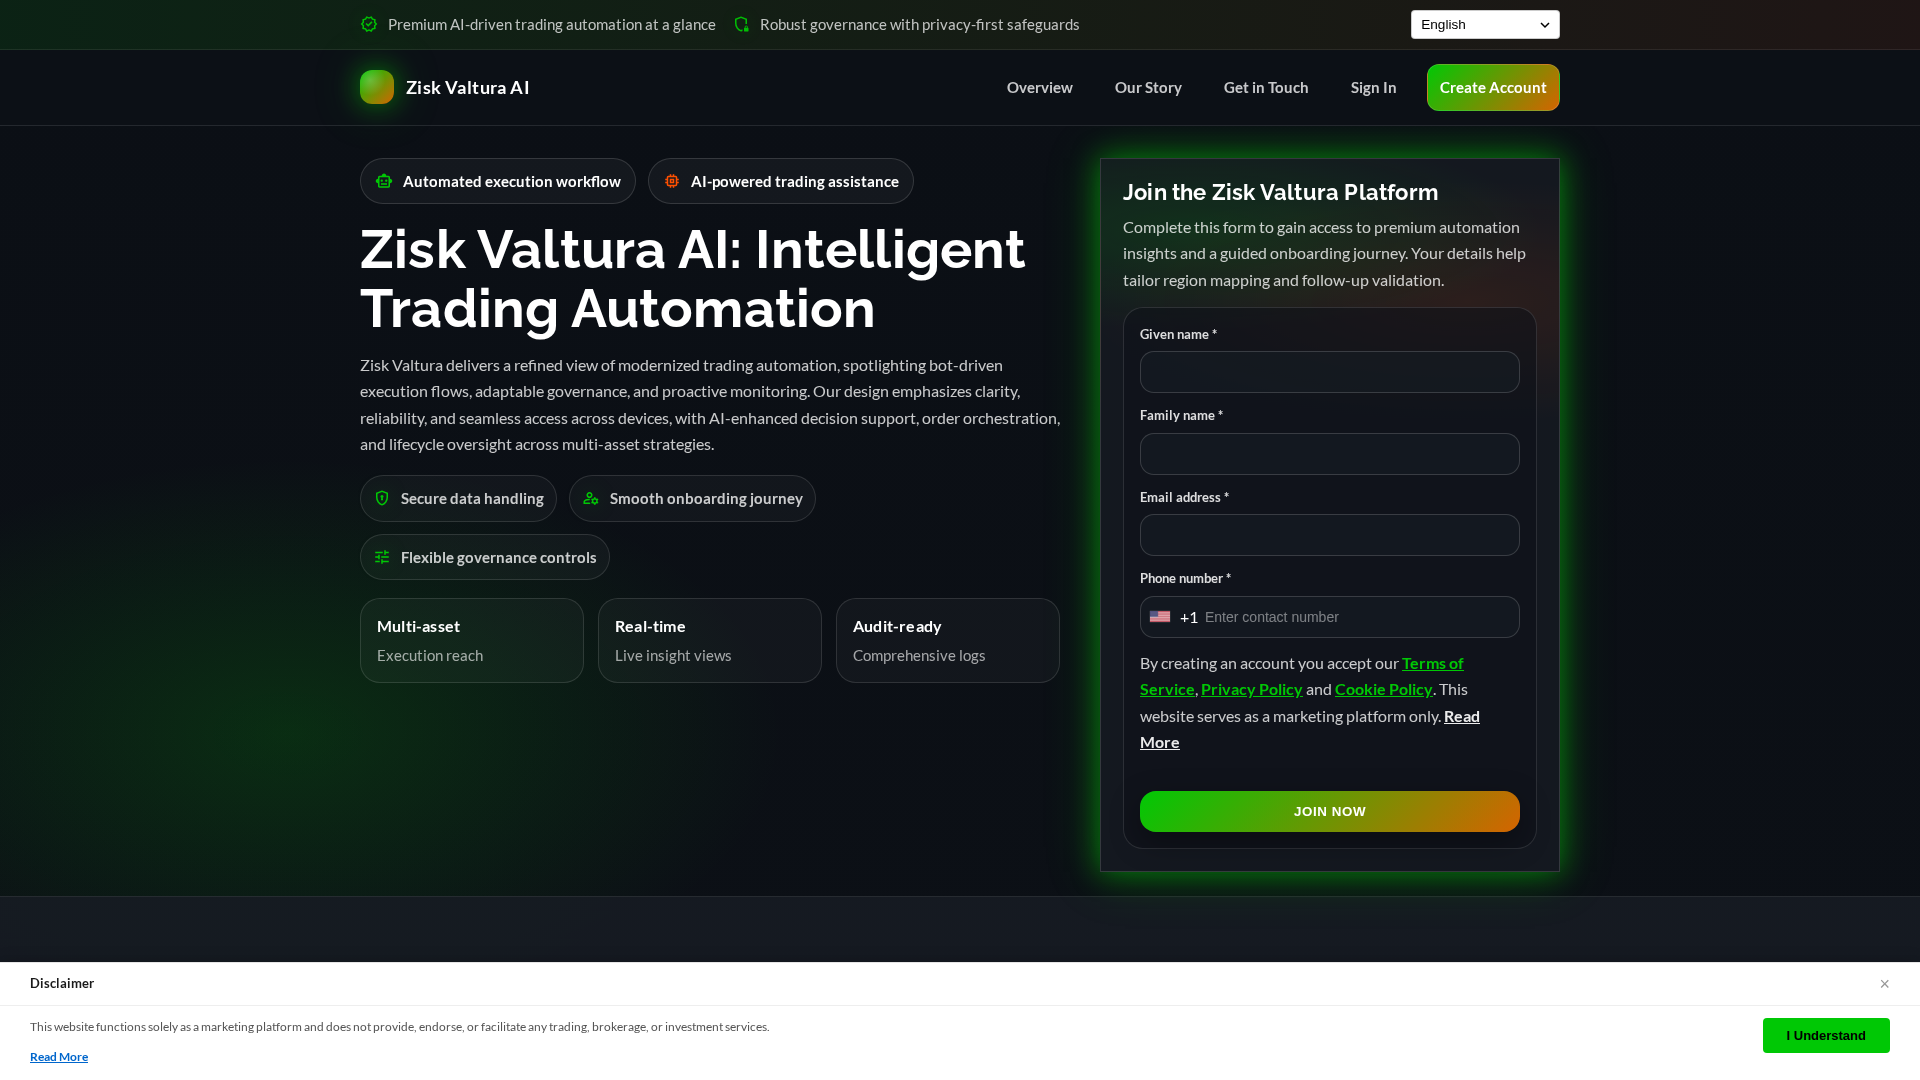Click the Real-time Live insight views card
Screen dimensions: 1920x1080
pos(710,640)
